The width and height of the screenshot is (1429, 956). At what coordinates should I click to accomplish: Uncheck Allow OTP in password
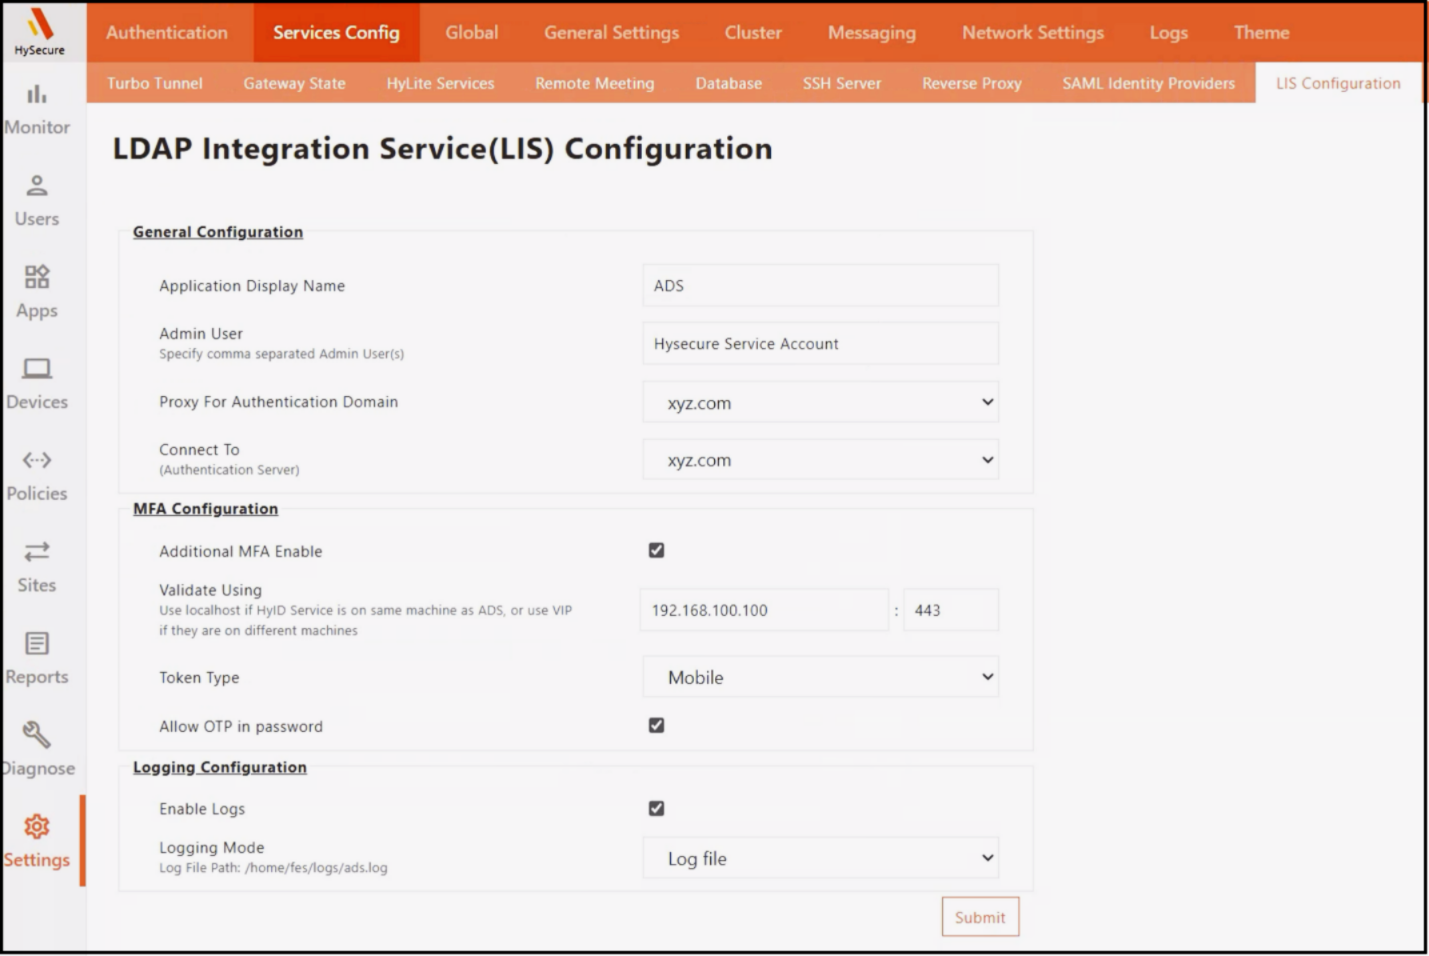pos(656,725)
